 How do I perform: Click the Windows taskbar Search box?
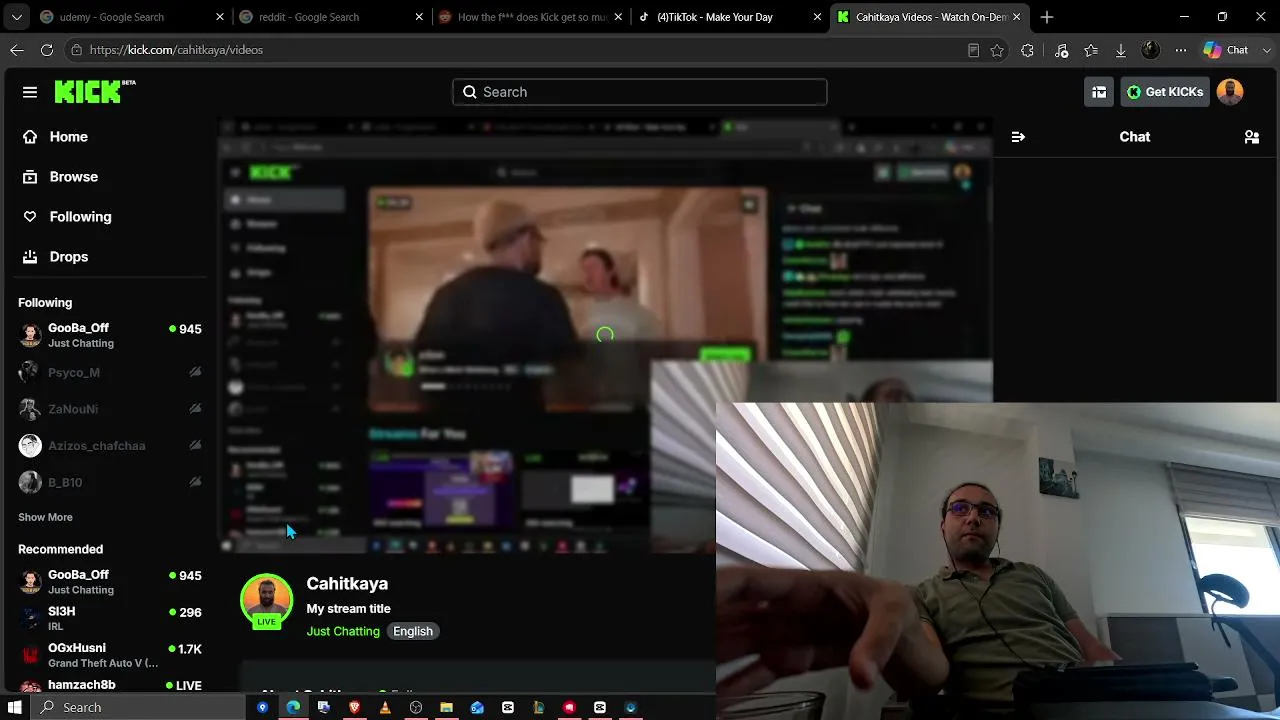138,707
